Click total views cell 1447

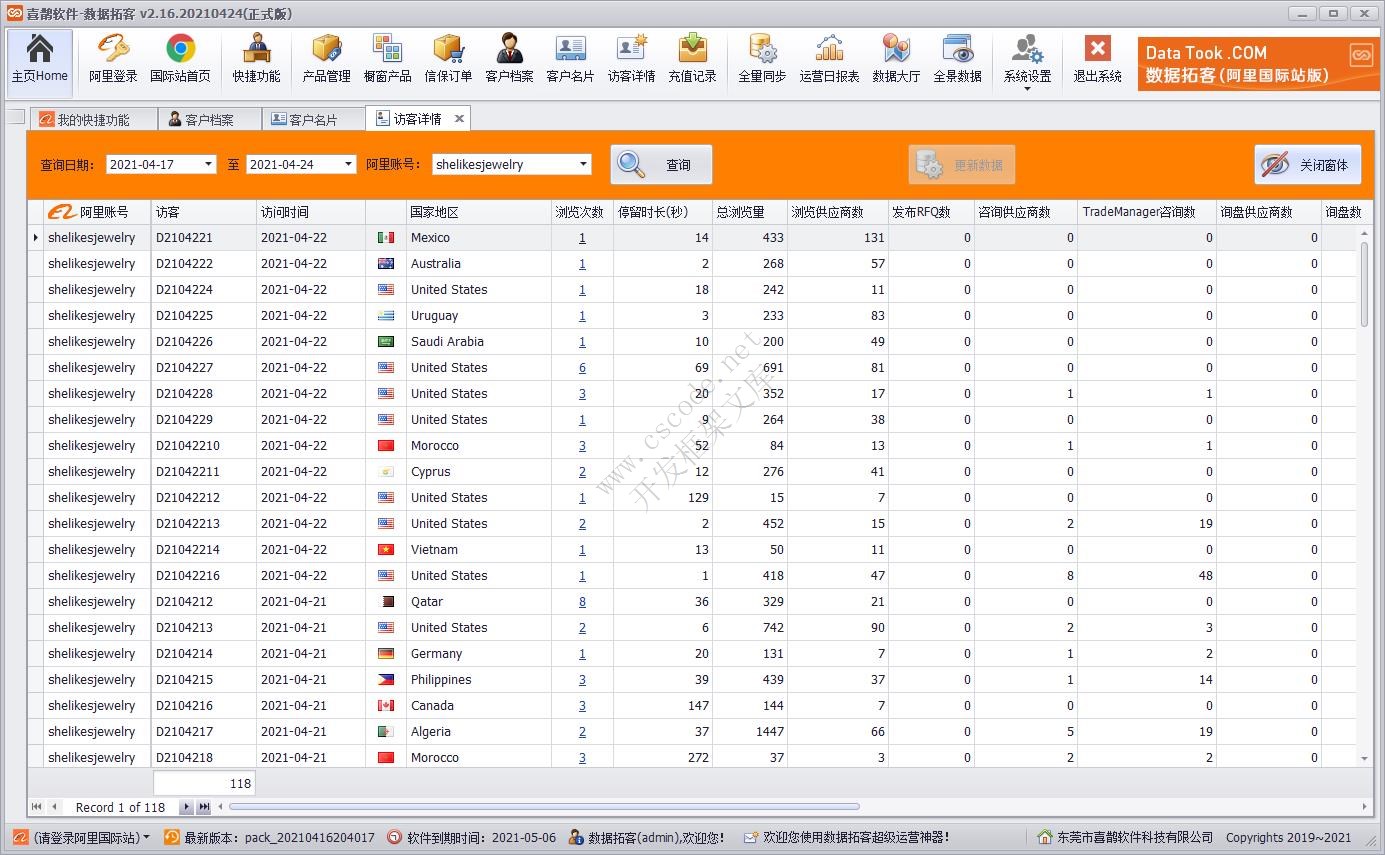click(x=750, y=732)
